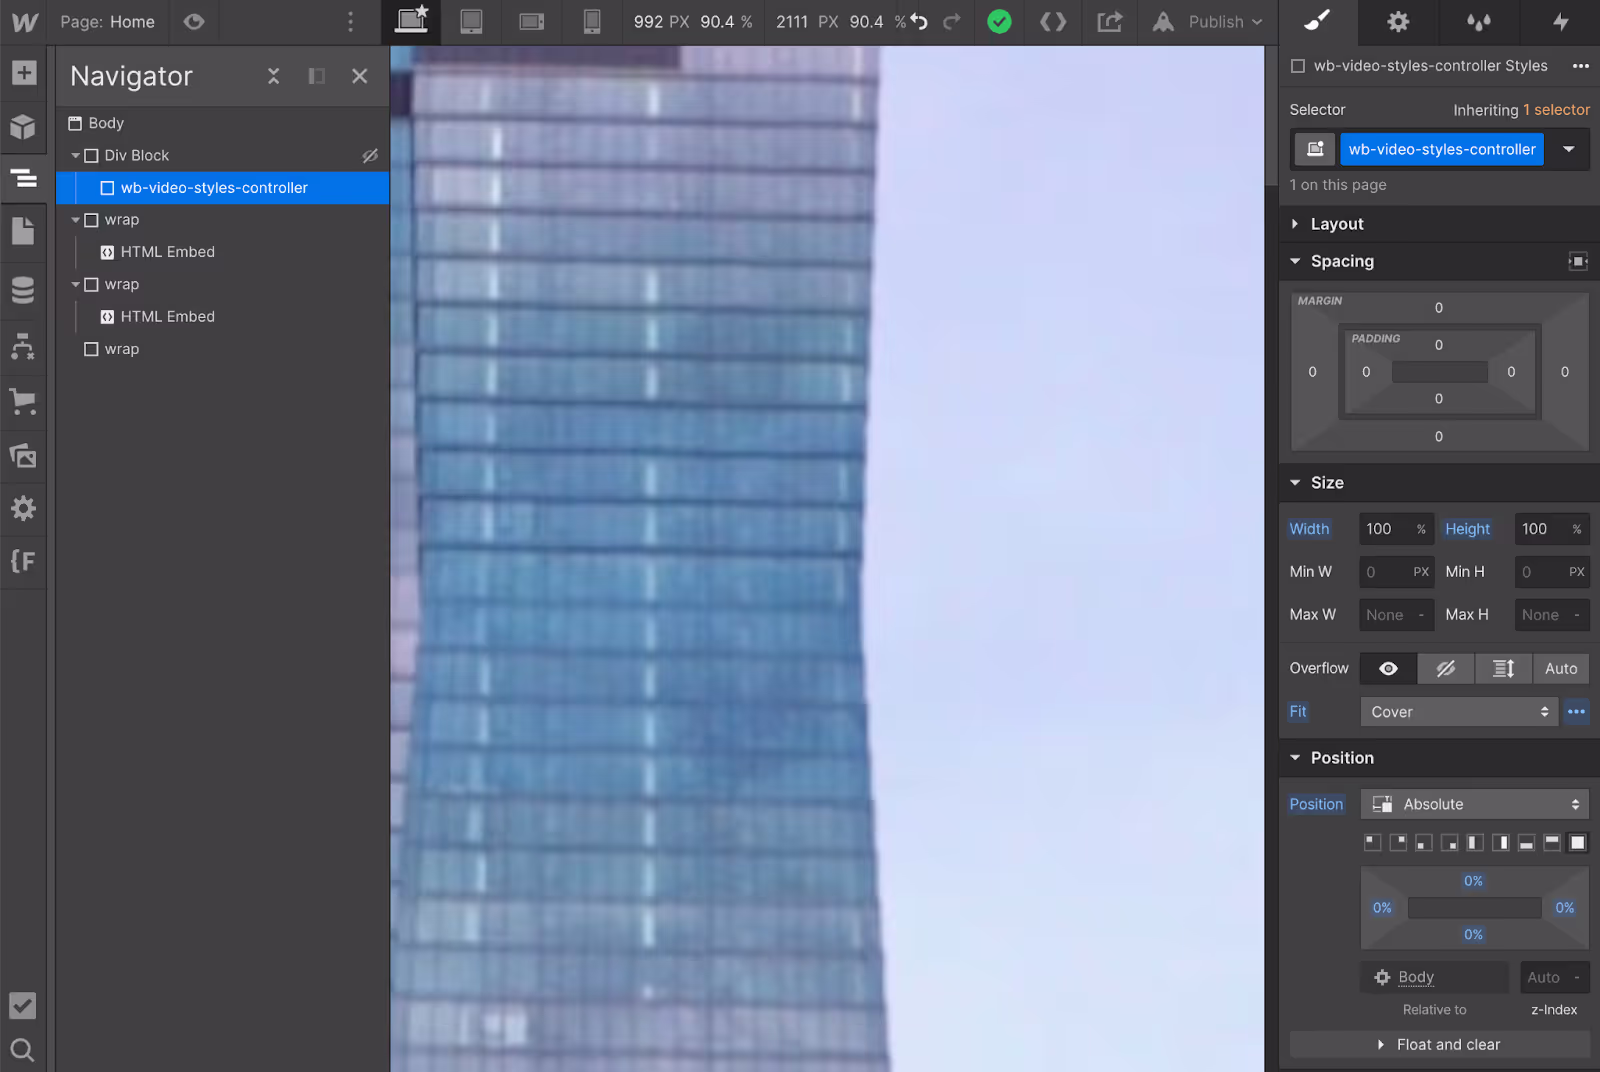Open the Fit Cover dropdown
This screenshot has width=1600, height=1072.
click(x=1458, y=712)
